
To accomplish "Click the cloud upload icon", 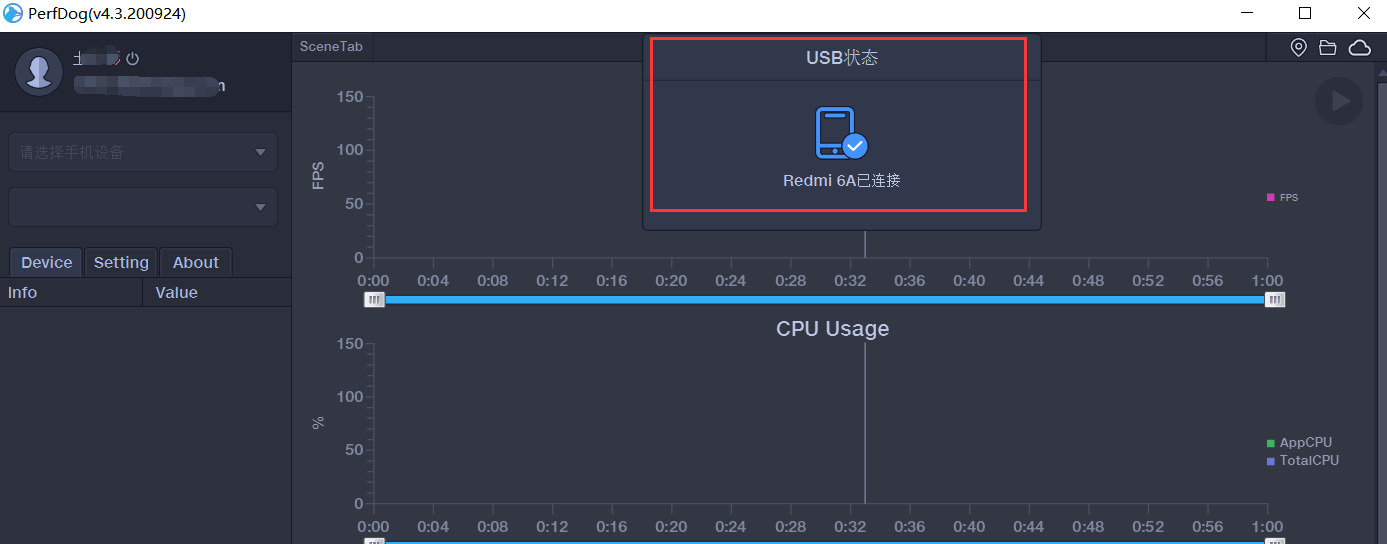I will [x=1360, y=47].
